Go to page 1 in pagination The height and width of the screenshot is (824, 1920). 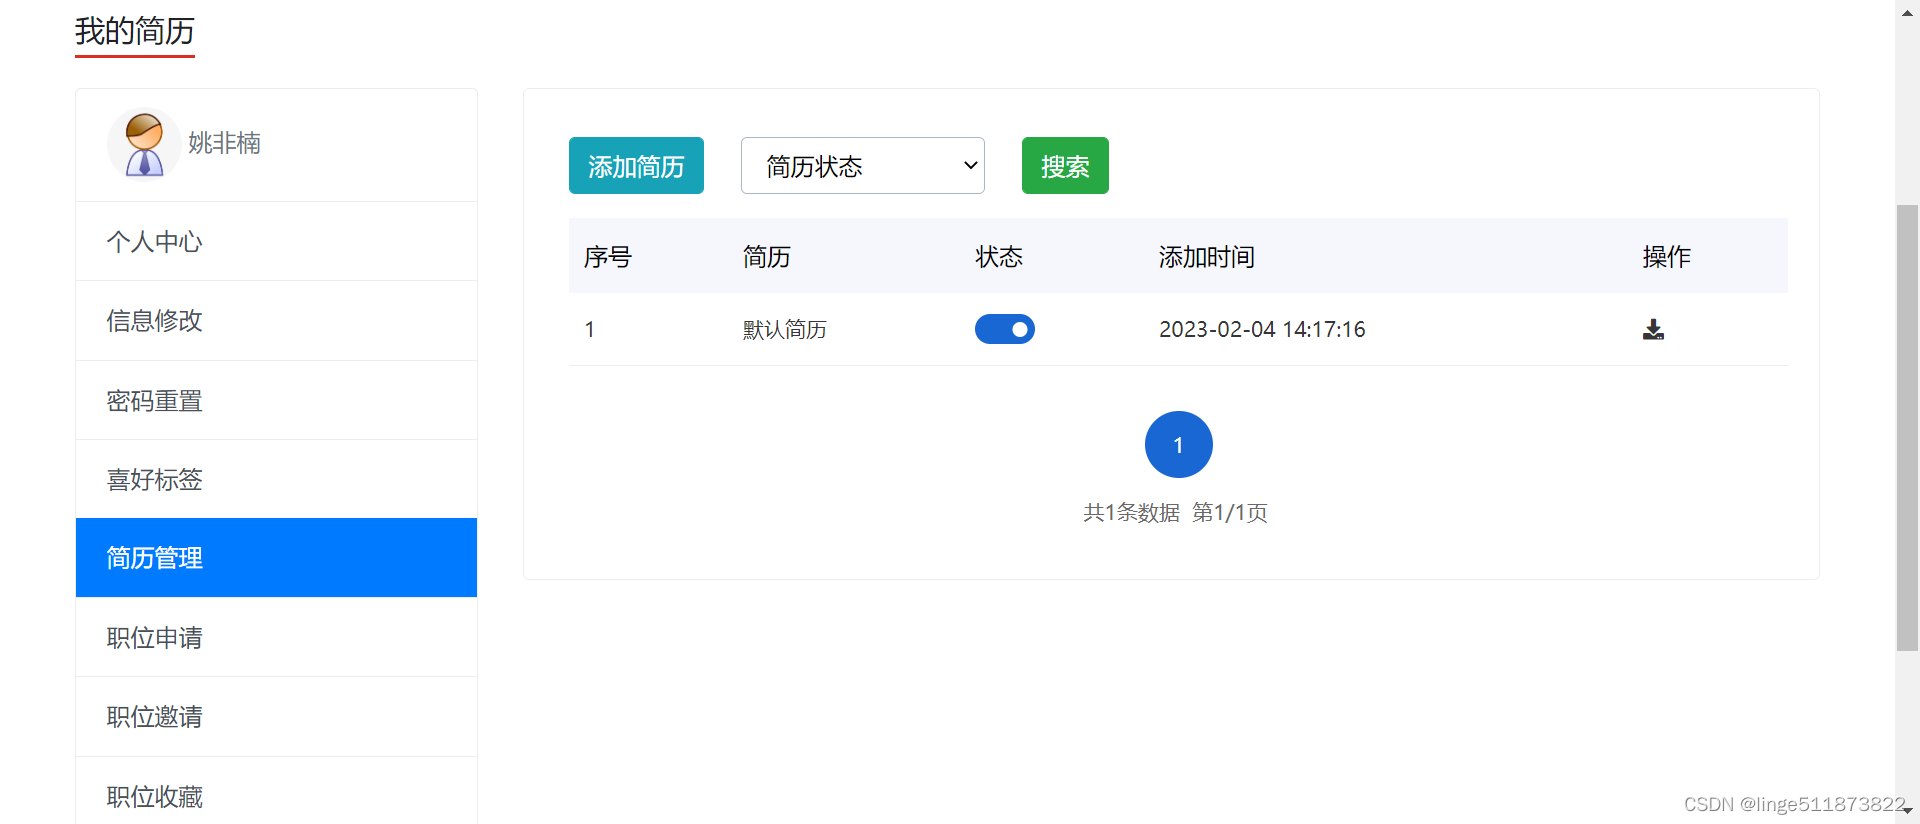[1179, 445]
